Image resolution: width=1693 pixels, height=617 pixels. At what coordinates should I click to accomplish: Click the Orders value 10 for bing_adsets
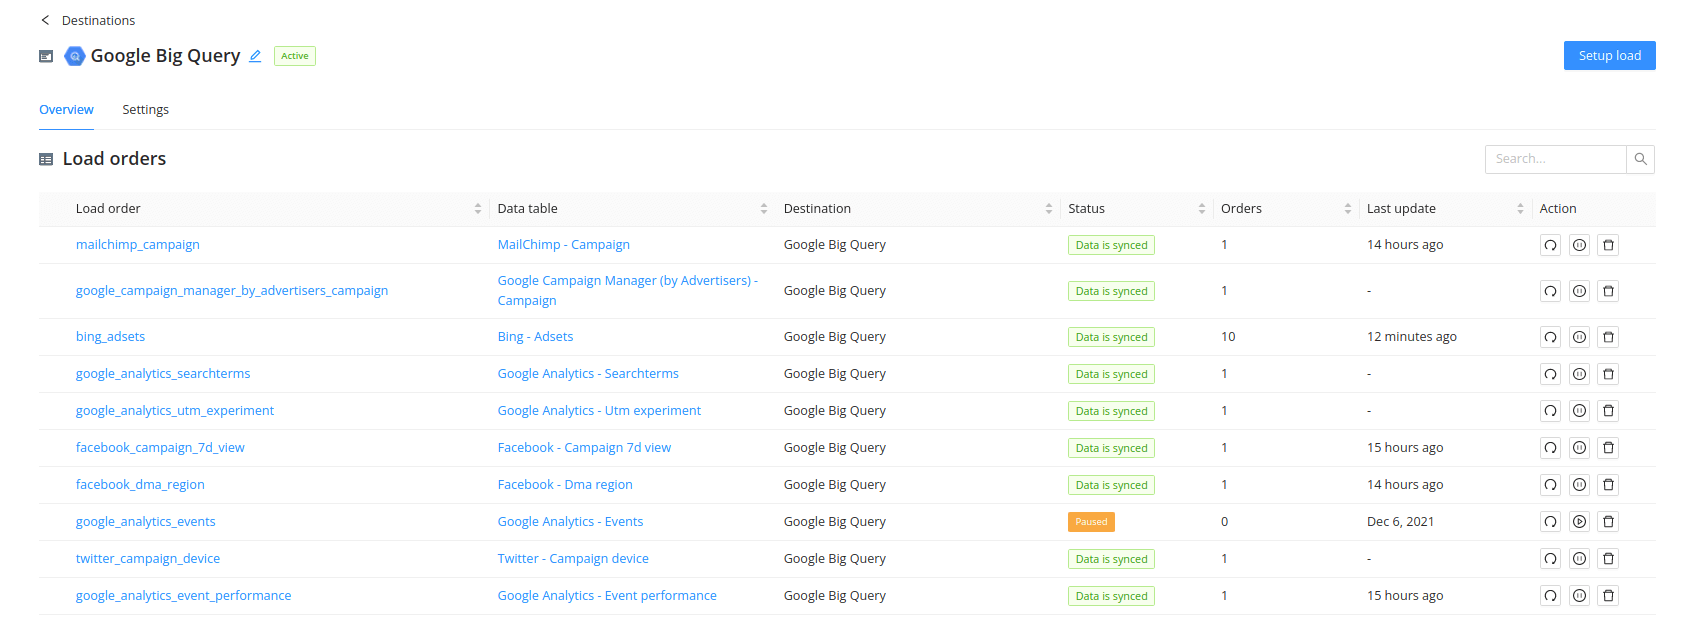pos(1228,337)
